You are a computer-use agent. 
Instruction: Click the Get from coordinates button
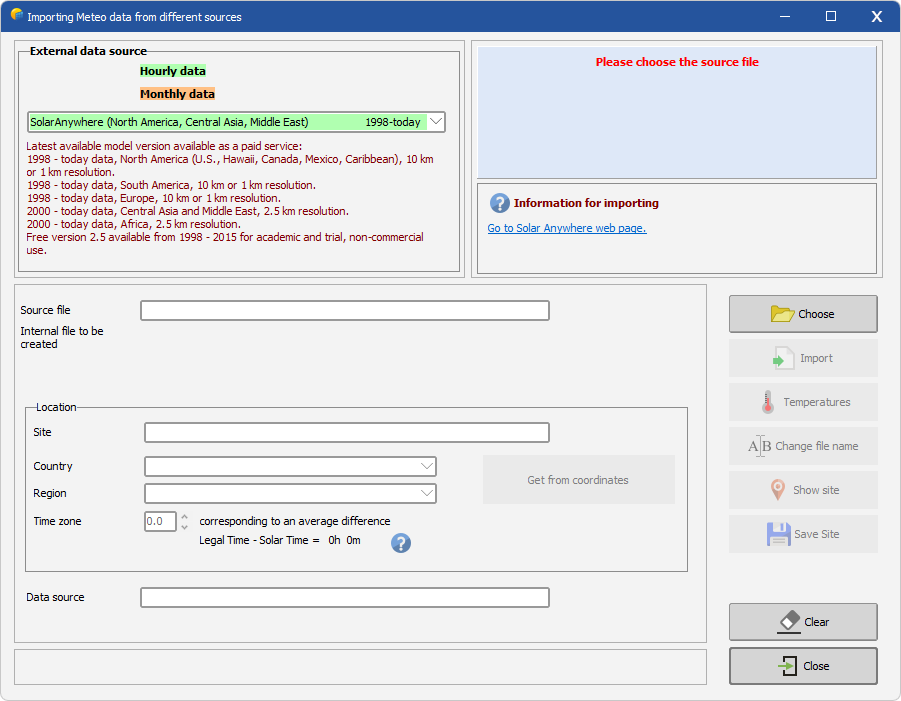point(579,480)
